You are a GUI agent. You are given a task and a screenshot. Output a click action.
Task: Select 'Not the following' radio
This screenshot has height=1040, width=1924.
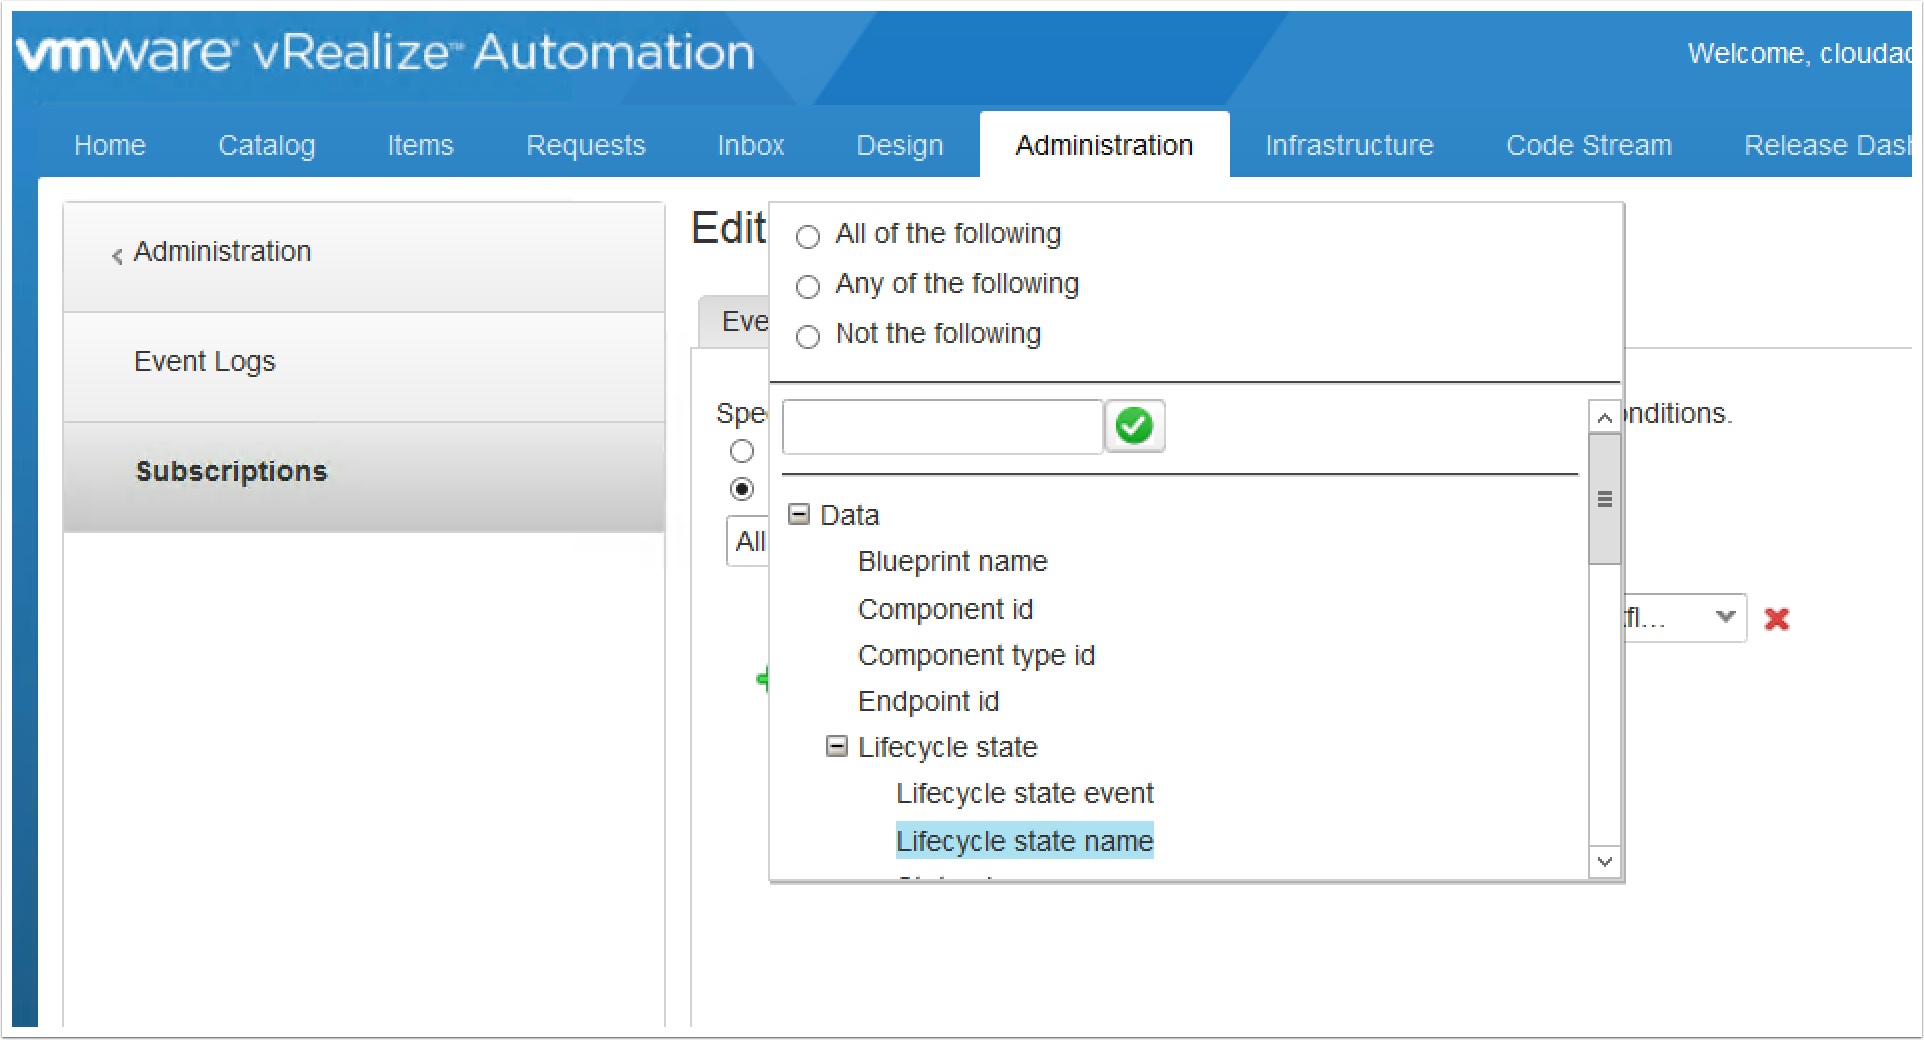808,336
